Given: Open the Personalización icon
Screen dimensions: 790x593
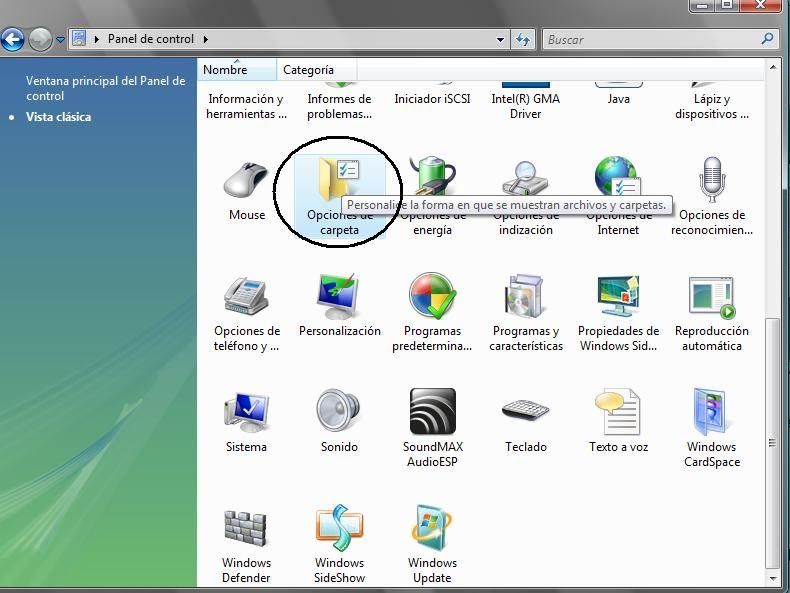Looking at the screenshot, I should tap(339, 299).
